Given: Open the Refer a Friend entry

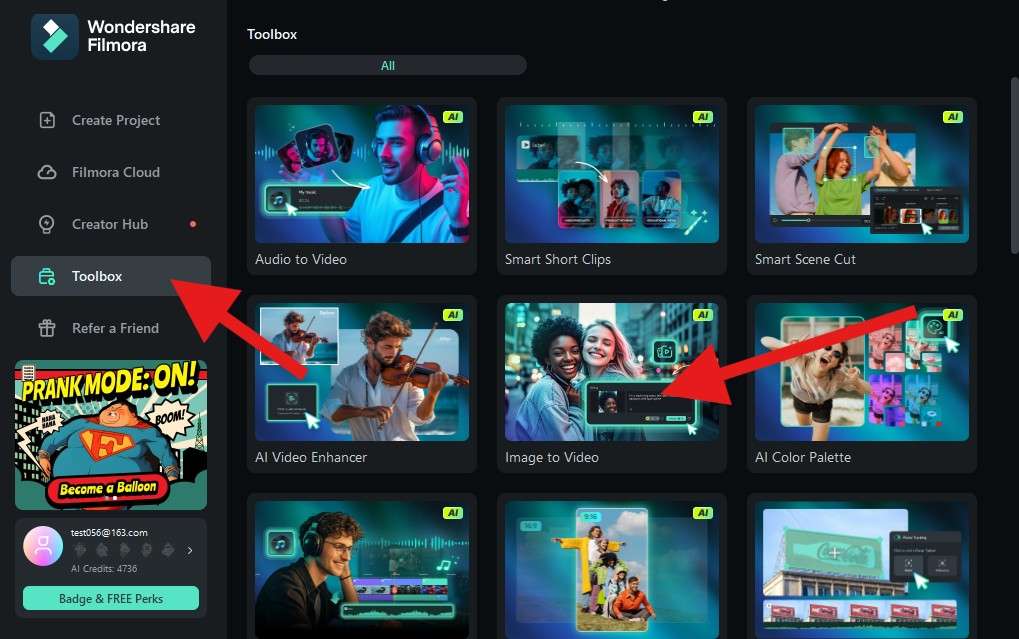Looking at the screenshot, I should click(111, 328).
